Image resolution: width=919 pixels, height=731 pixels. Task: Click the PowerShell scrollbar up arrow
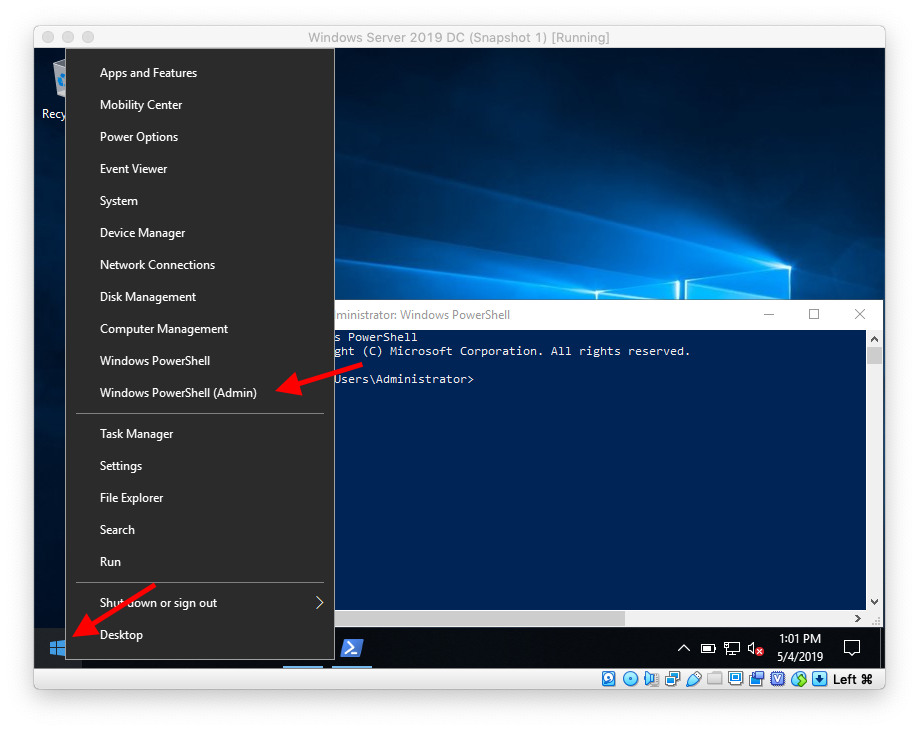point(874,337)
